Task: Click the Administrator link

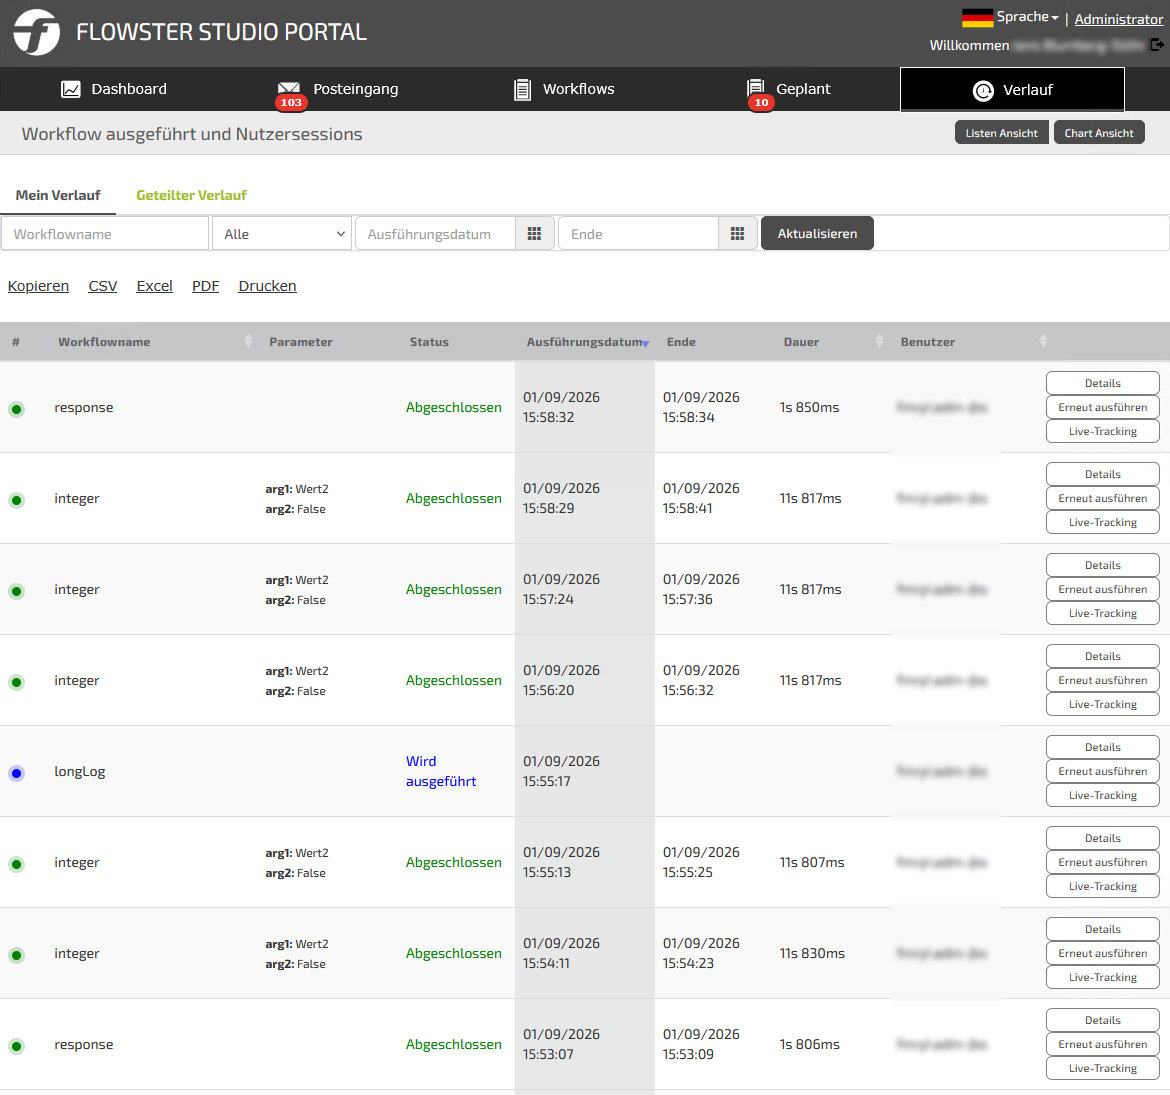Action: pyautogui.click(x=1119, y=19)
